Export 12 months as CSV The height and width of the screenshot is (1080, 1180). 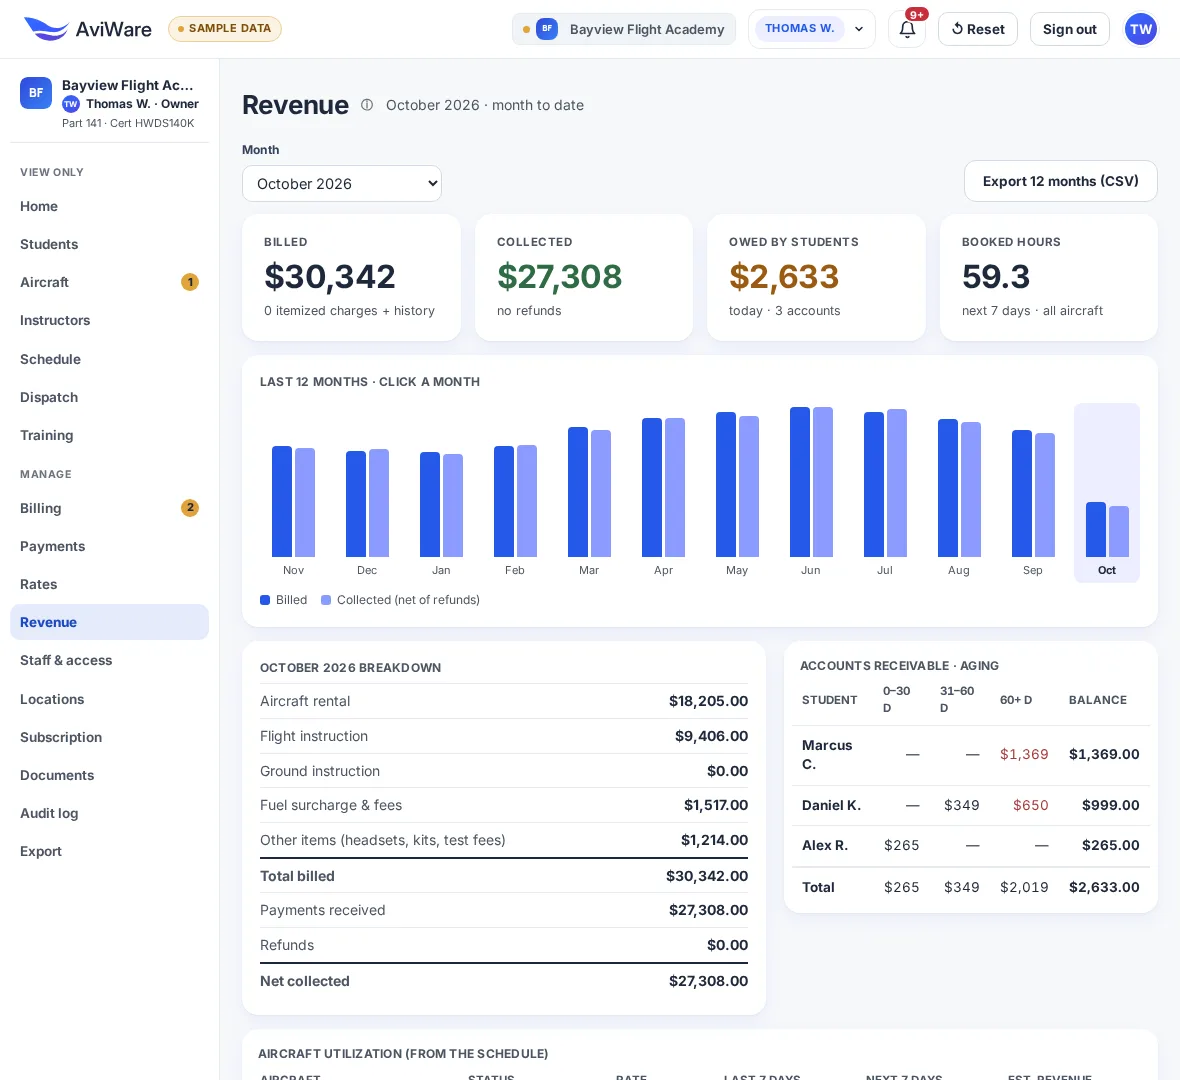pyautogui.click(x=1060, y=181)
